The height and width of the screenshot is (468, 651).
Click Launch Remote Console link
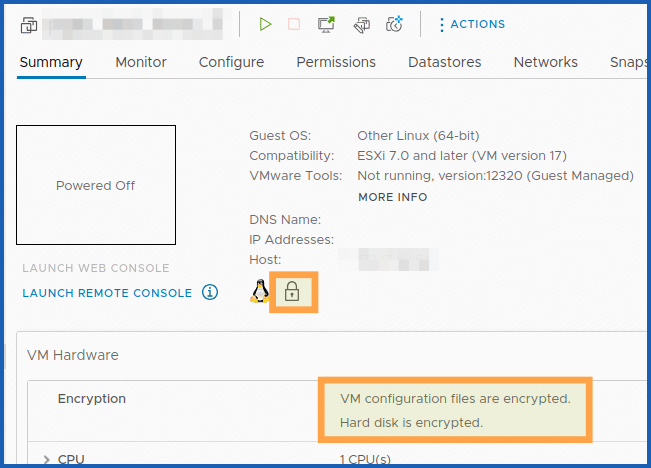click(x=107, y=293)
